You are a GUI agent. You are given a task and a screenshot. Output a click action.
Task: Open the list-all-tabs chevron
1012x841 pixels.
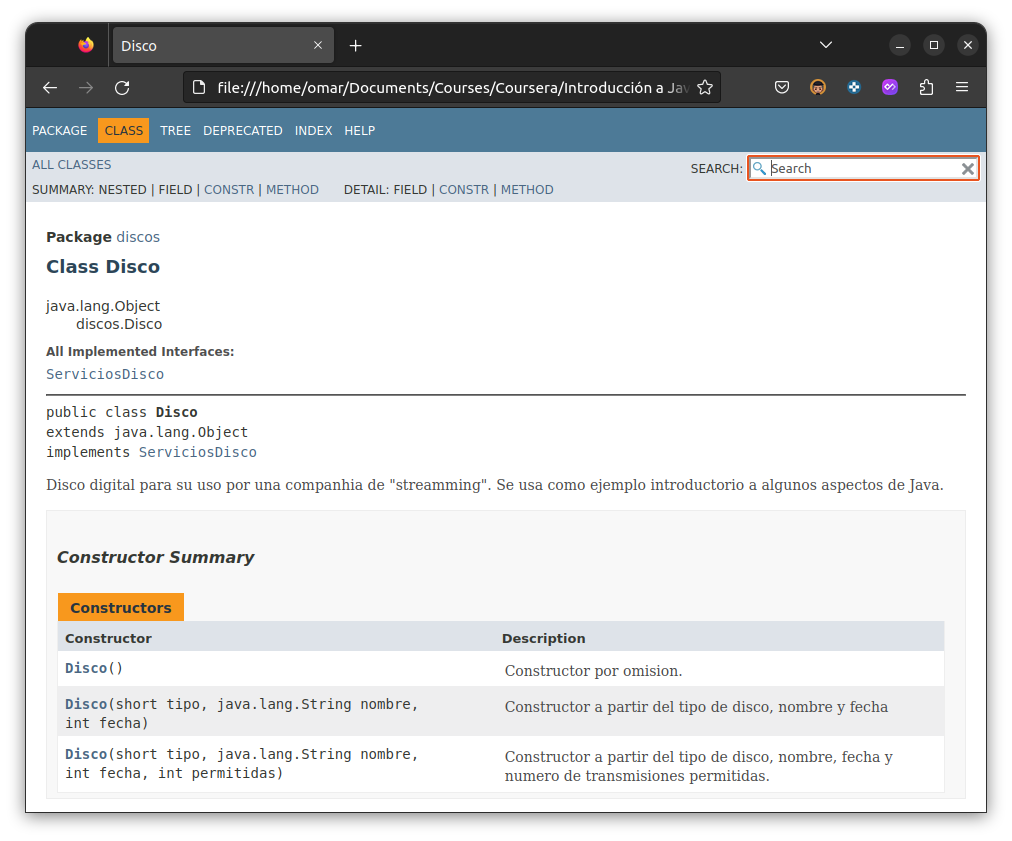tap(825, 45)
